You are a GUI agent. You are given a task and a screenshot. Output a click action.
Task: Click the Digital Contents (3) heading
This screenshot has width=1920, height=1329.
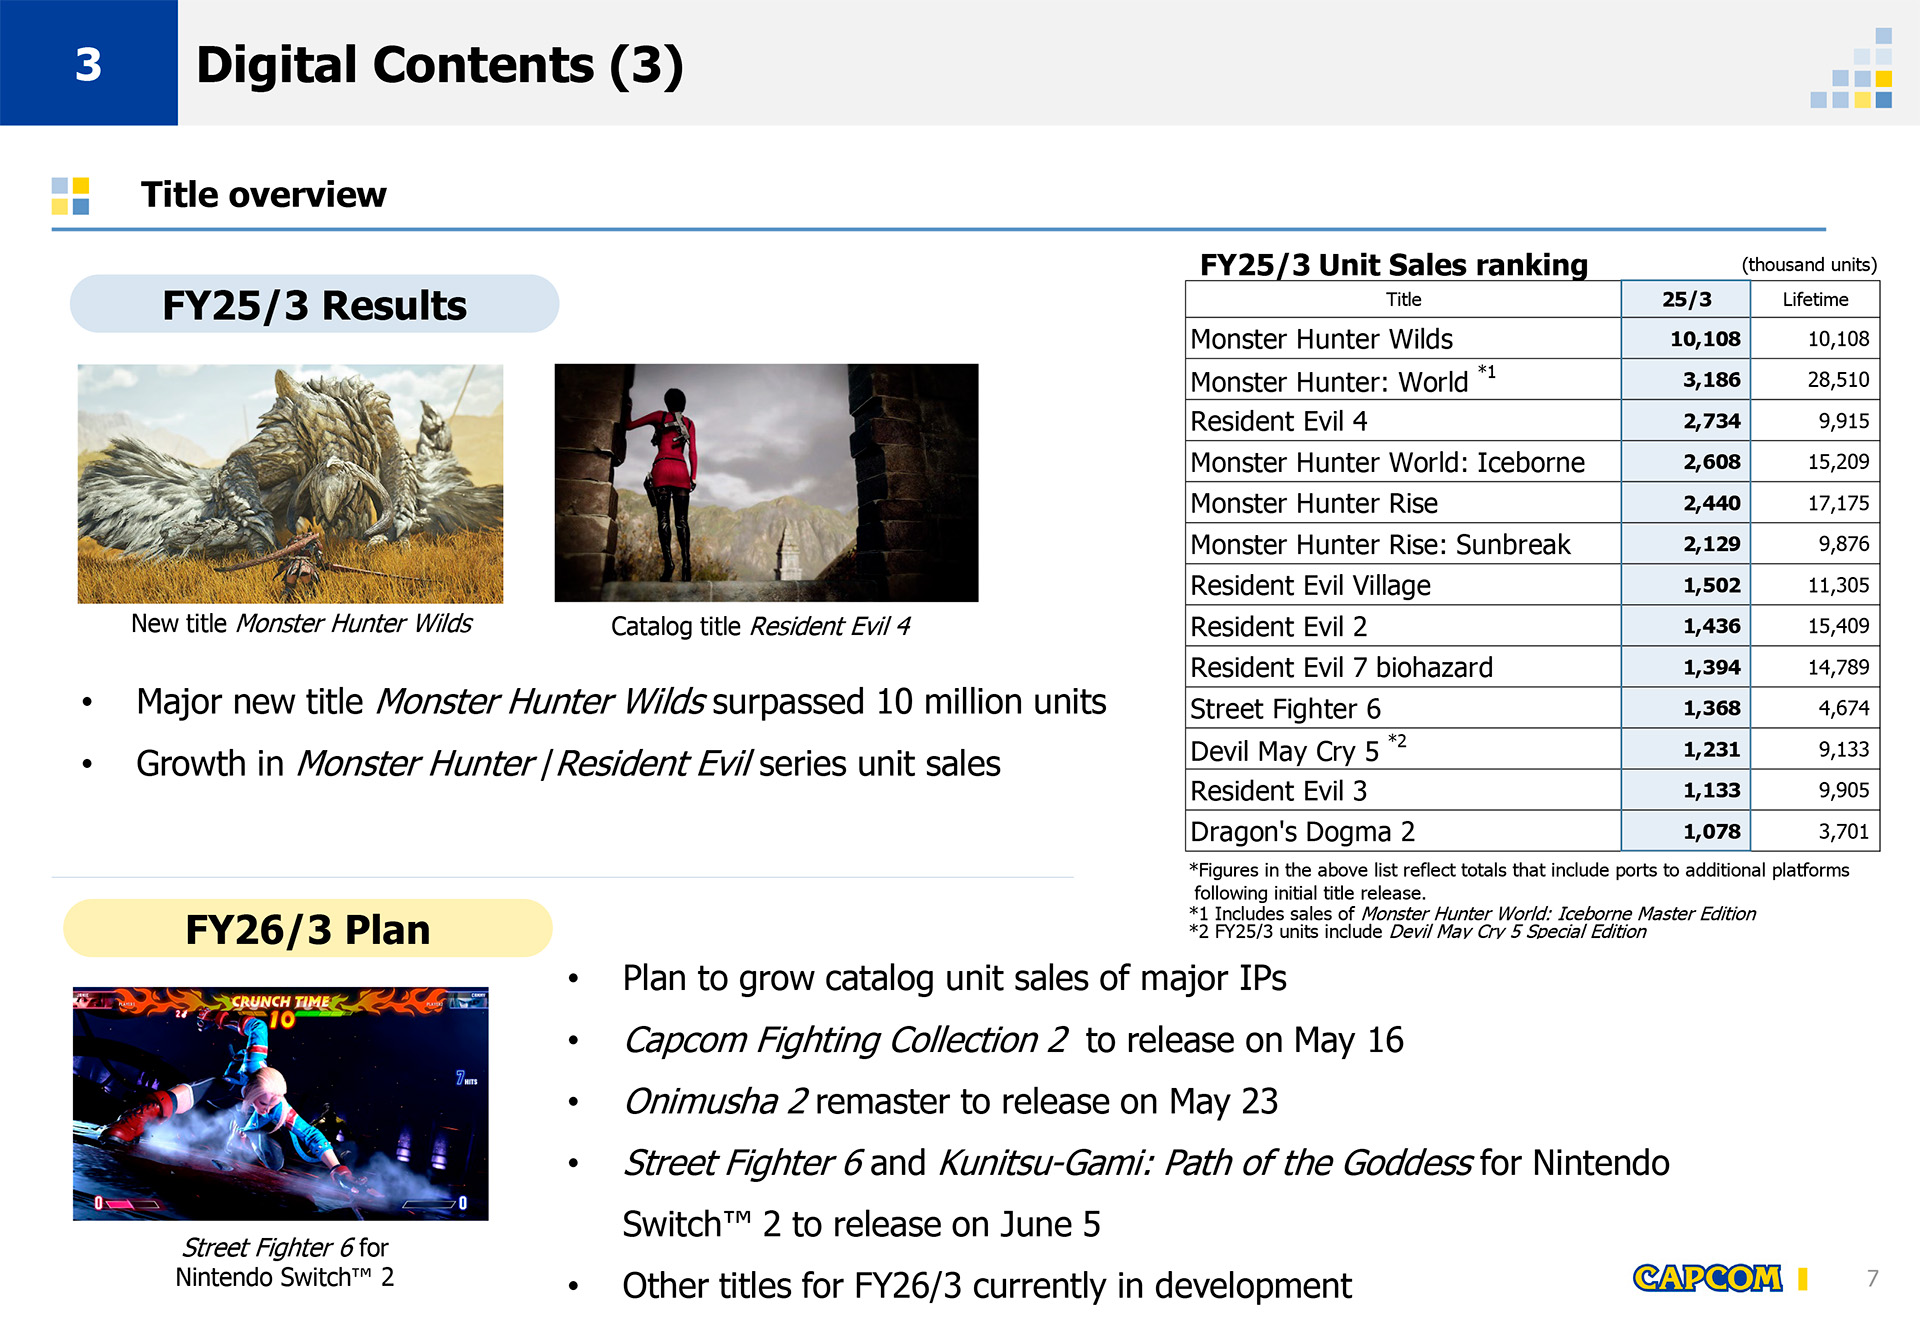coord(439,65)
